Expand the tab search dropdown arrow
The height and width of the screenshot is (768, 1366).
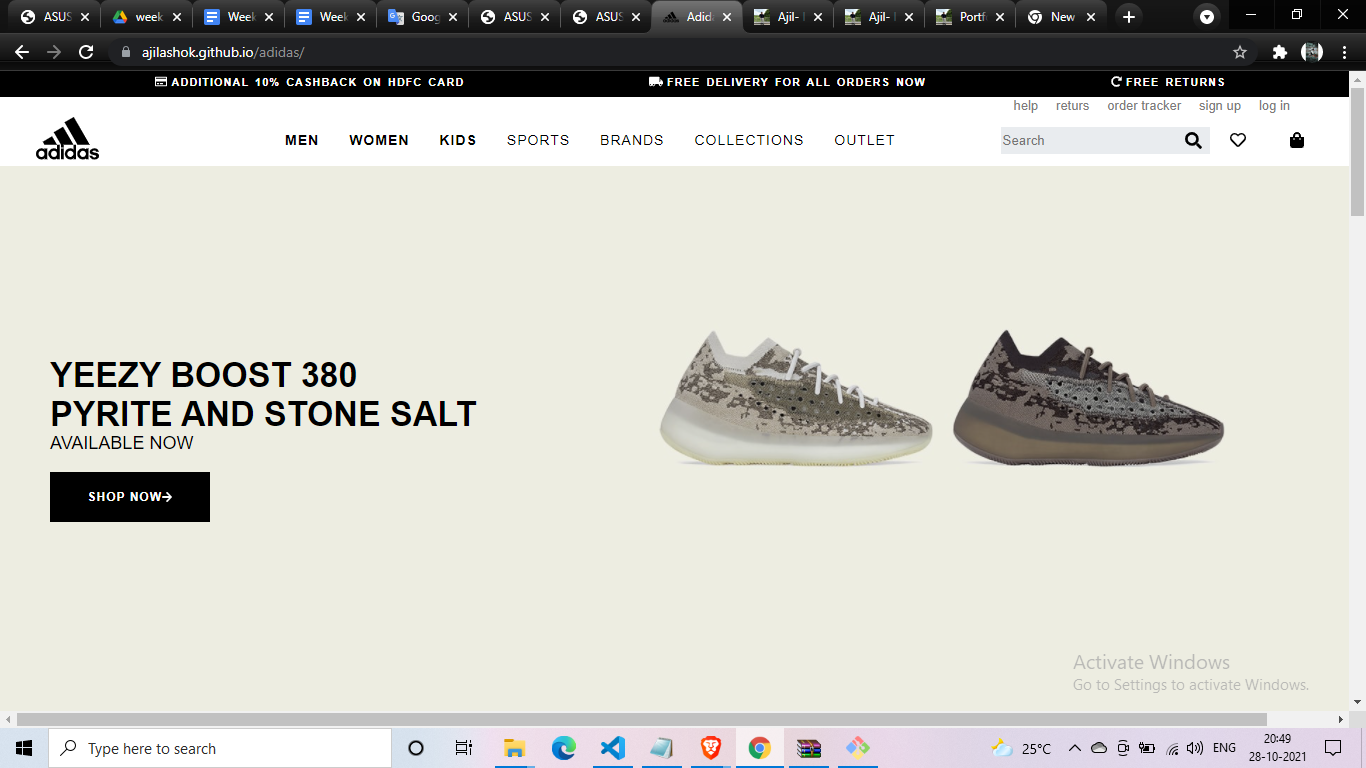click(1207, 17)
